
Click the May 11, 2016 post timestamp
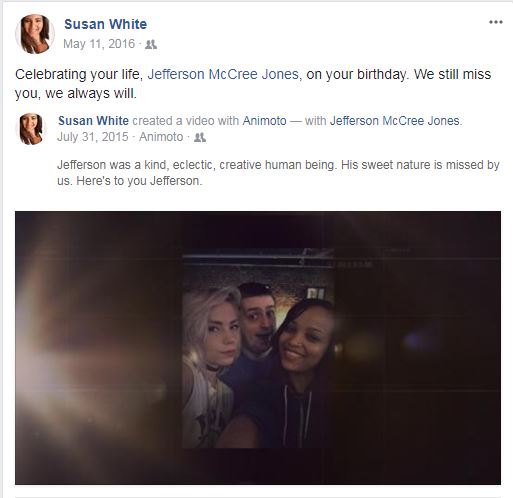pyautogui.click(x=99, y=44)
